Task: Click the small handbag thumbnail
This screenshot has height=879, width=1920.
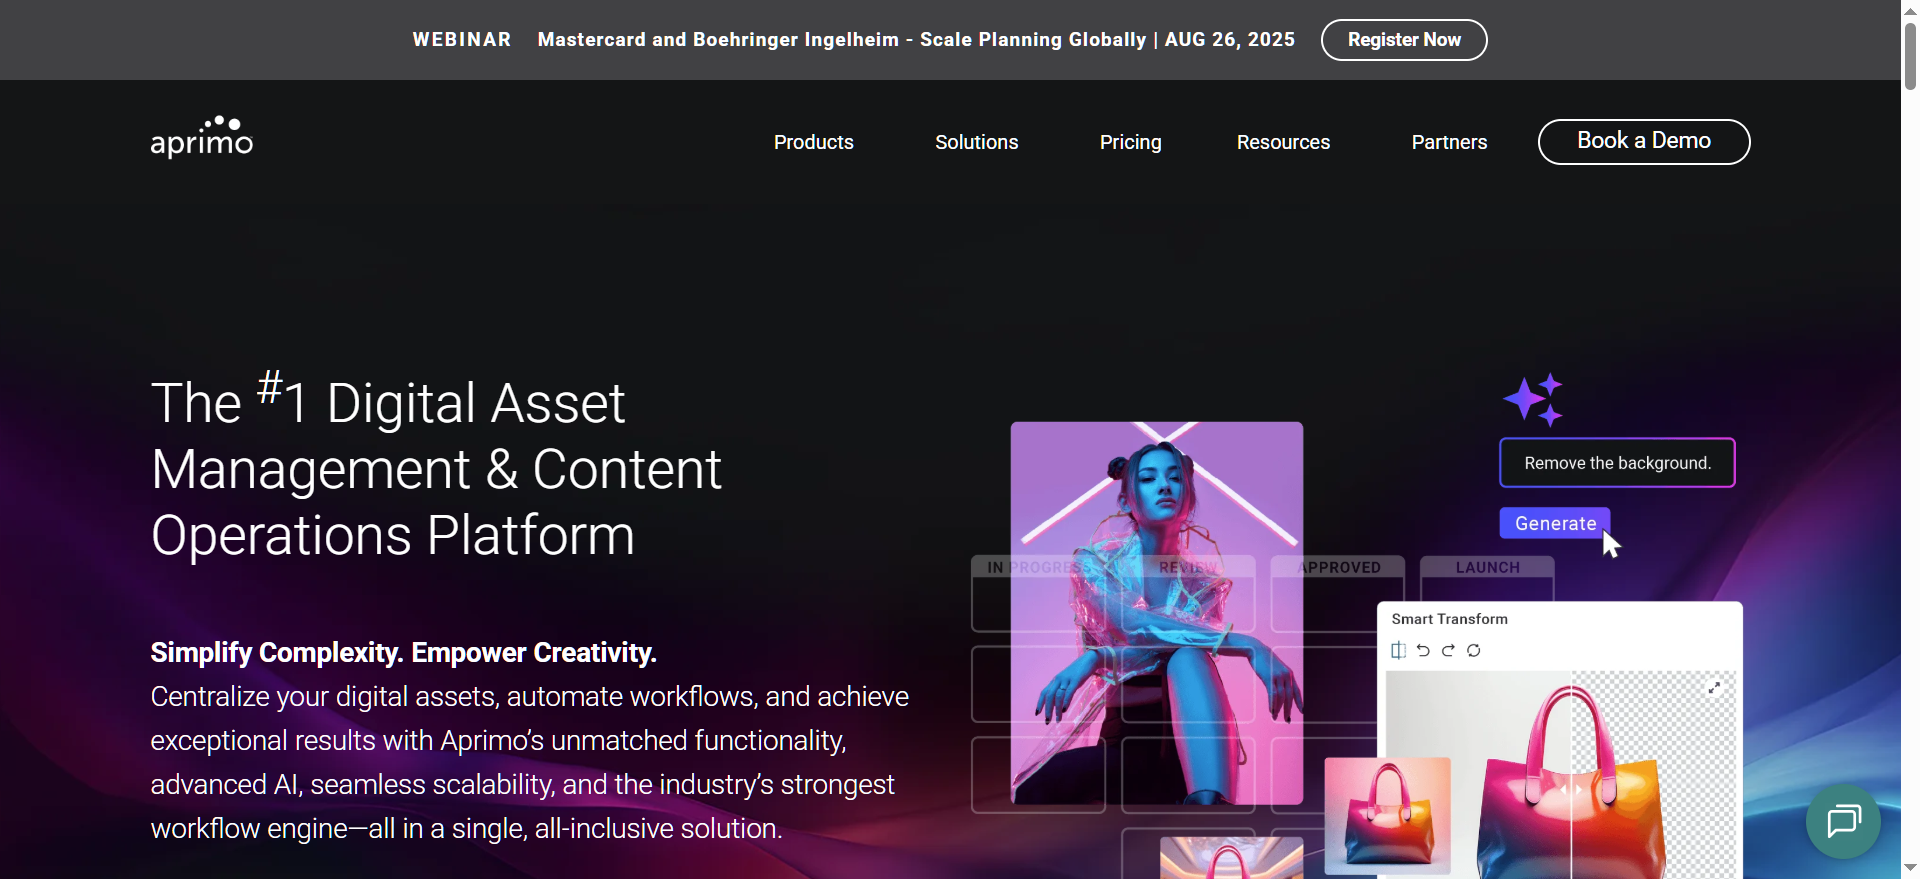Action: click(1387, 814)
